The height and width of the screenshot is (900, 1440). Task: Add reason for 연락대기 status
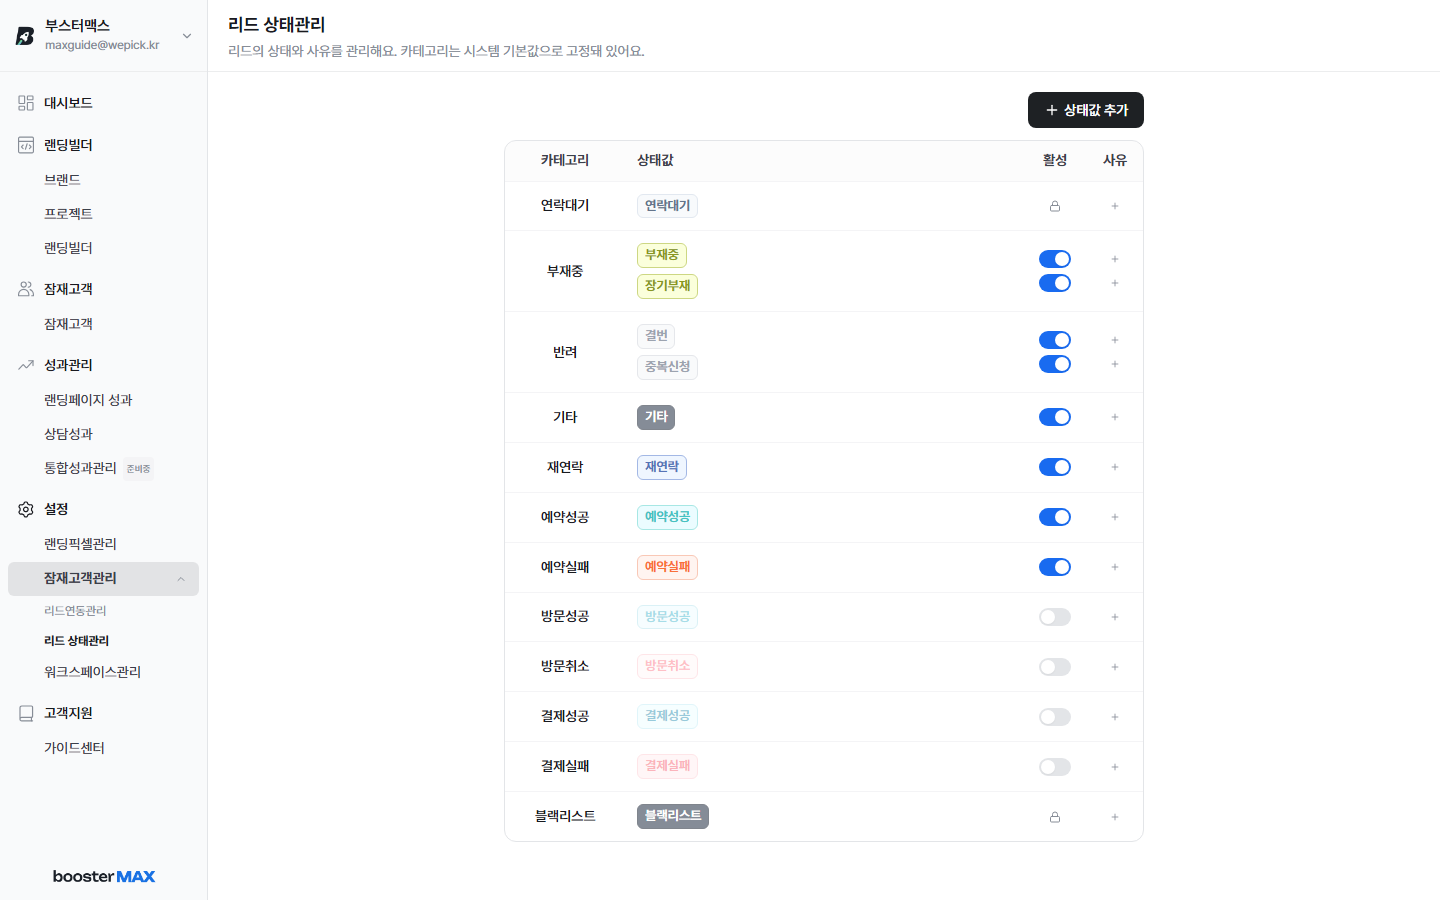[x=1115, y=206]
